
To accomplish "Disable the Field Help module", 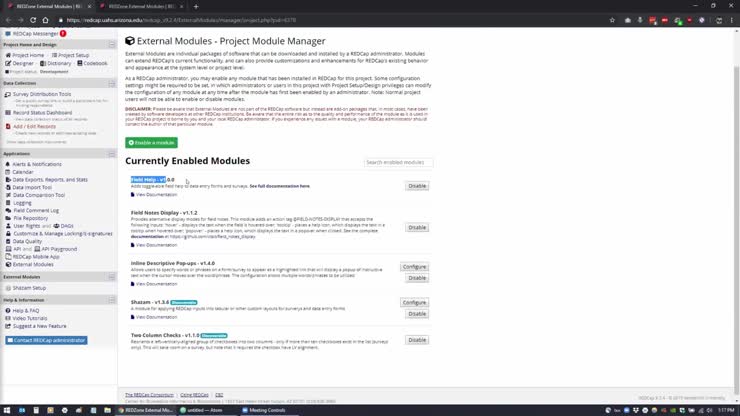I will (417, 185).
